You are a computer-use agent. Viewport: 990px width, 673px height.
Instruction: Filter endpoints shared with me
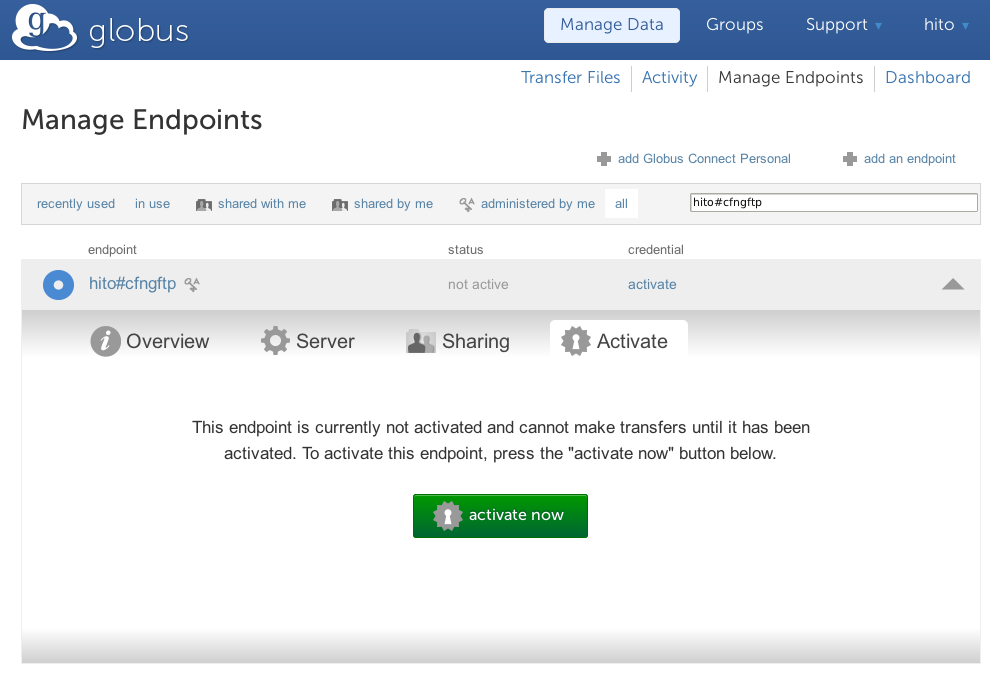[x=261, y=204]
